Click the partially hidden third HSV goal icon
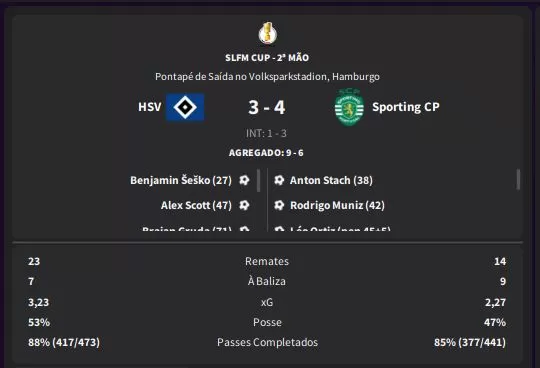 click(244, 229)
